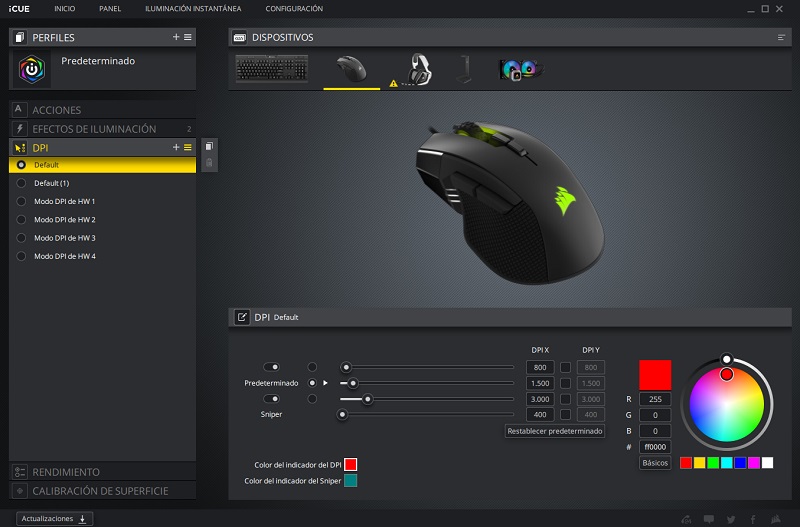
Task: Select the keyboard device icon
Action: [271, 69]
